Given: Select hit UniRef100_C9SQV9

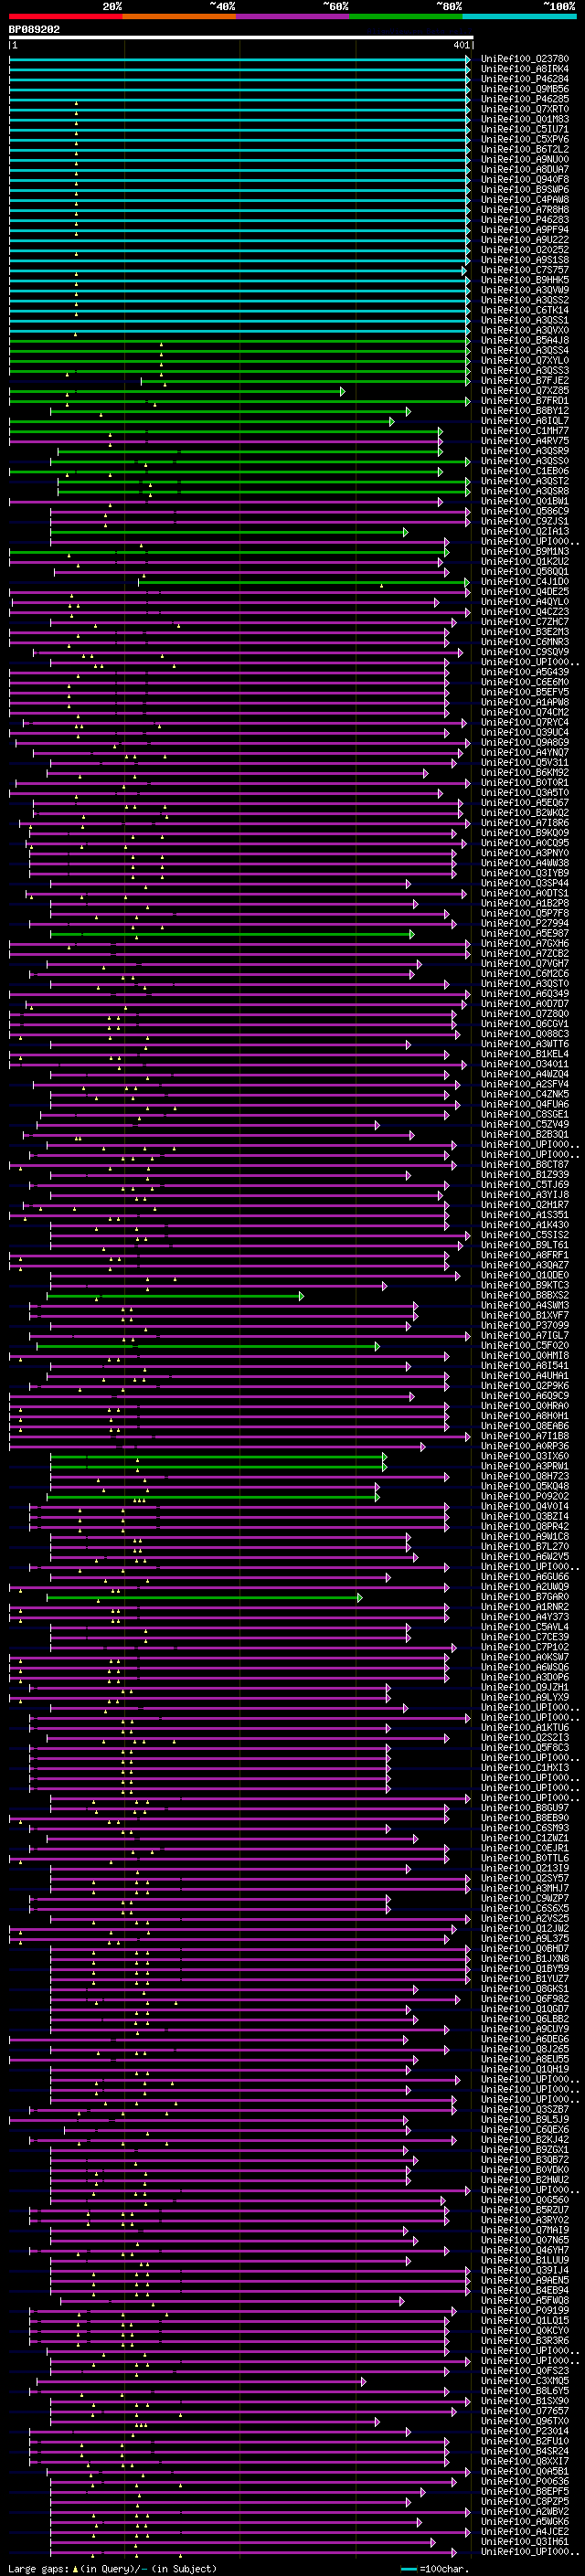Looking at the screenshot, I should pyautogui.click(x=524, y=652).
